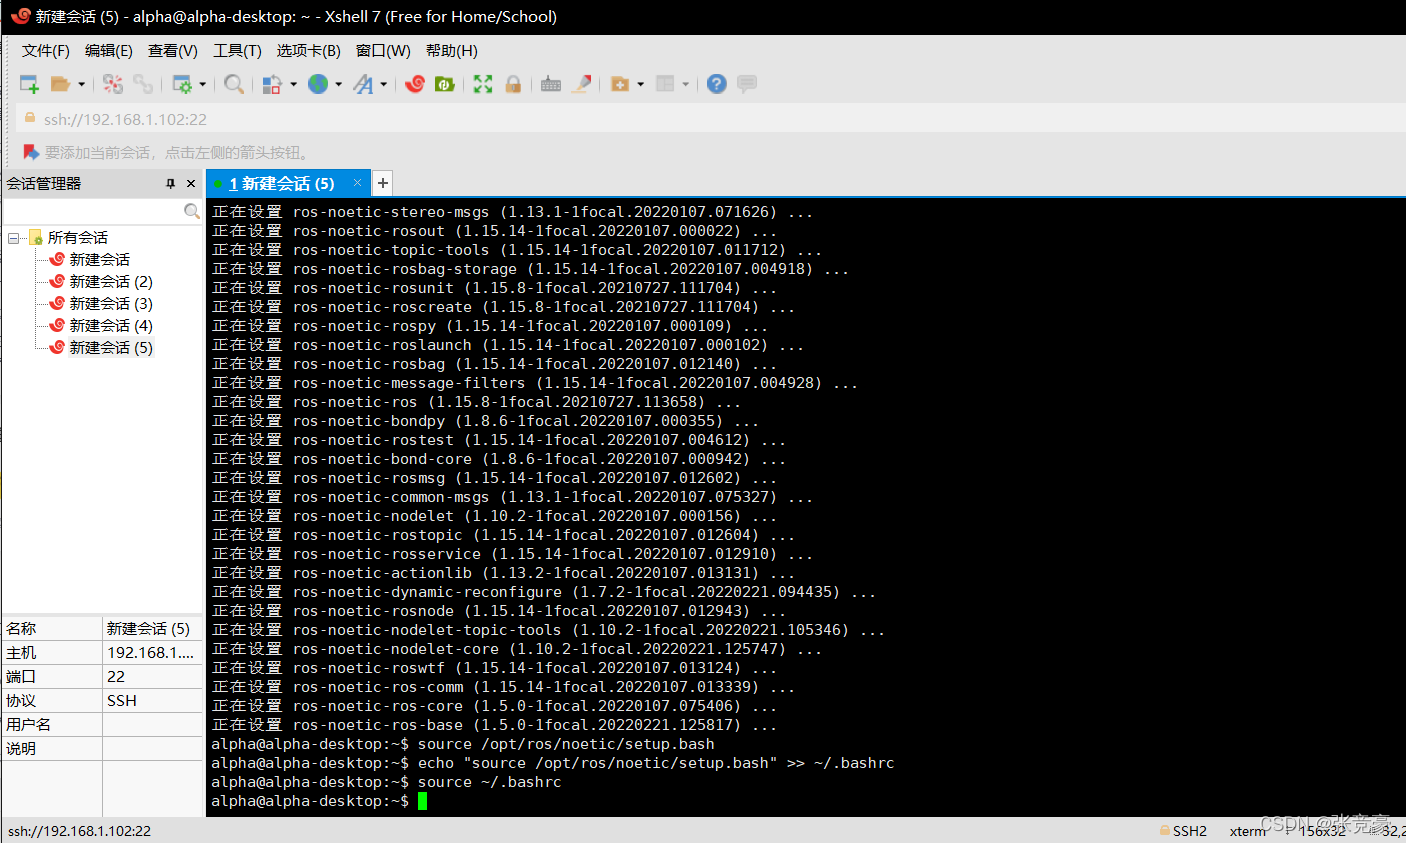This screenshot has height=843, width=1406.
Task: Click the gray chat bubble toolbar icon
Action: pos(747,84)
